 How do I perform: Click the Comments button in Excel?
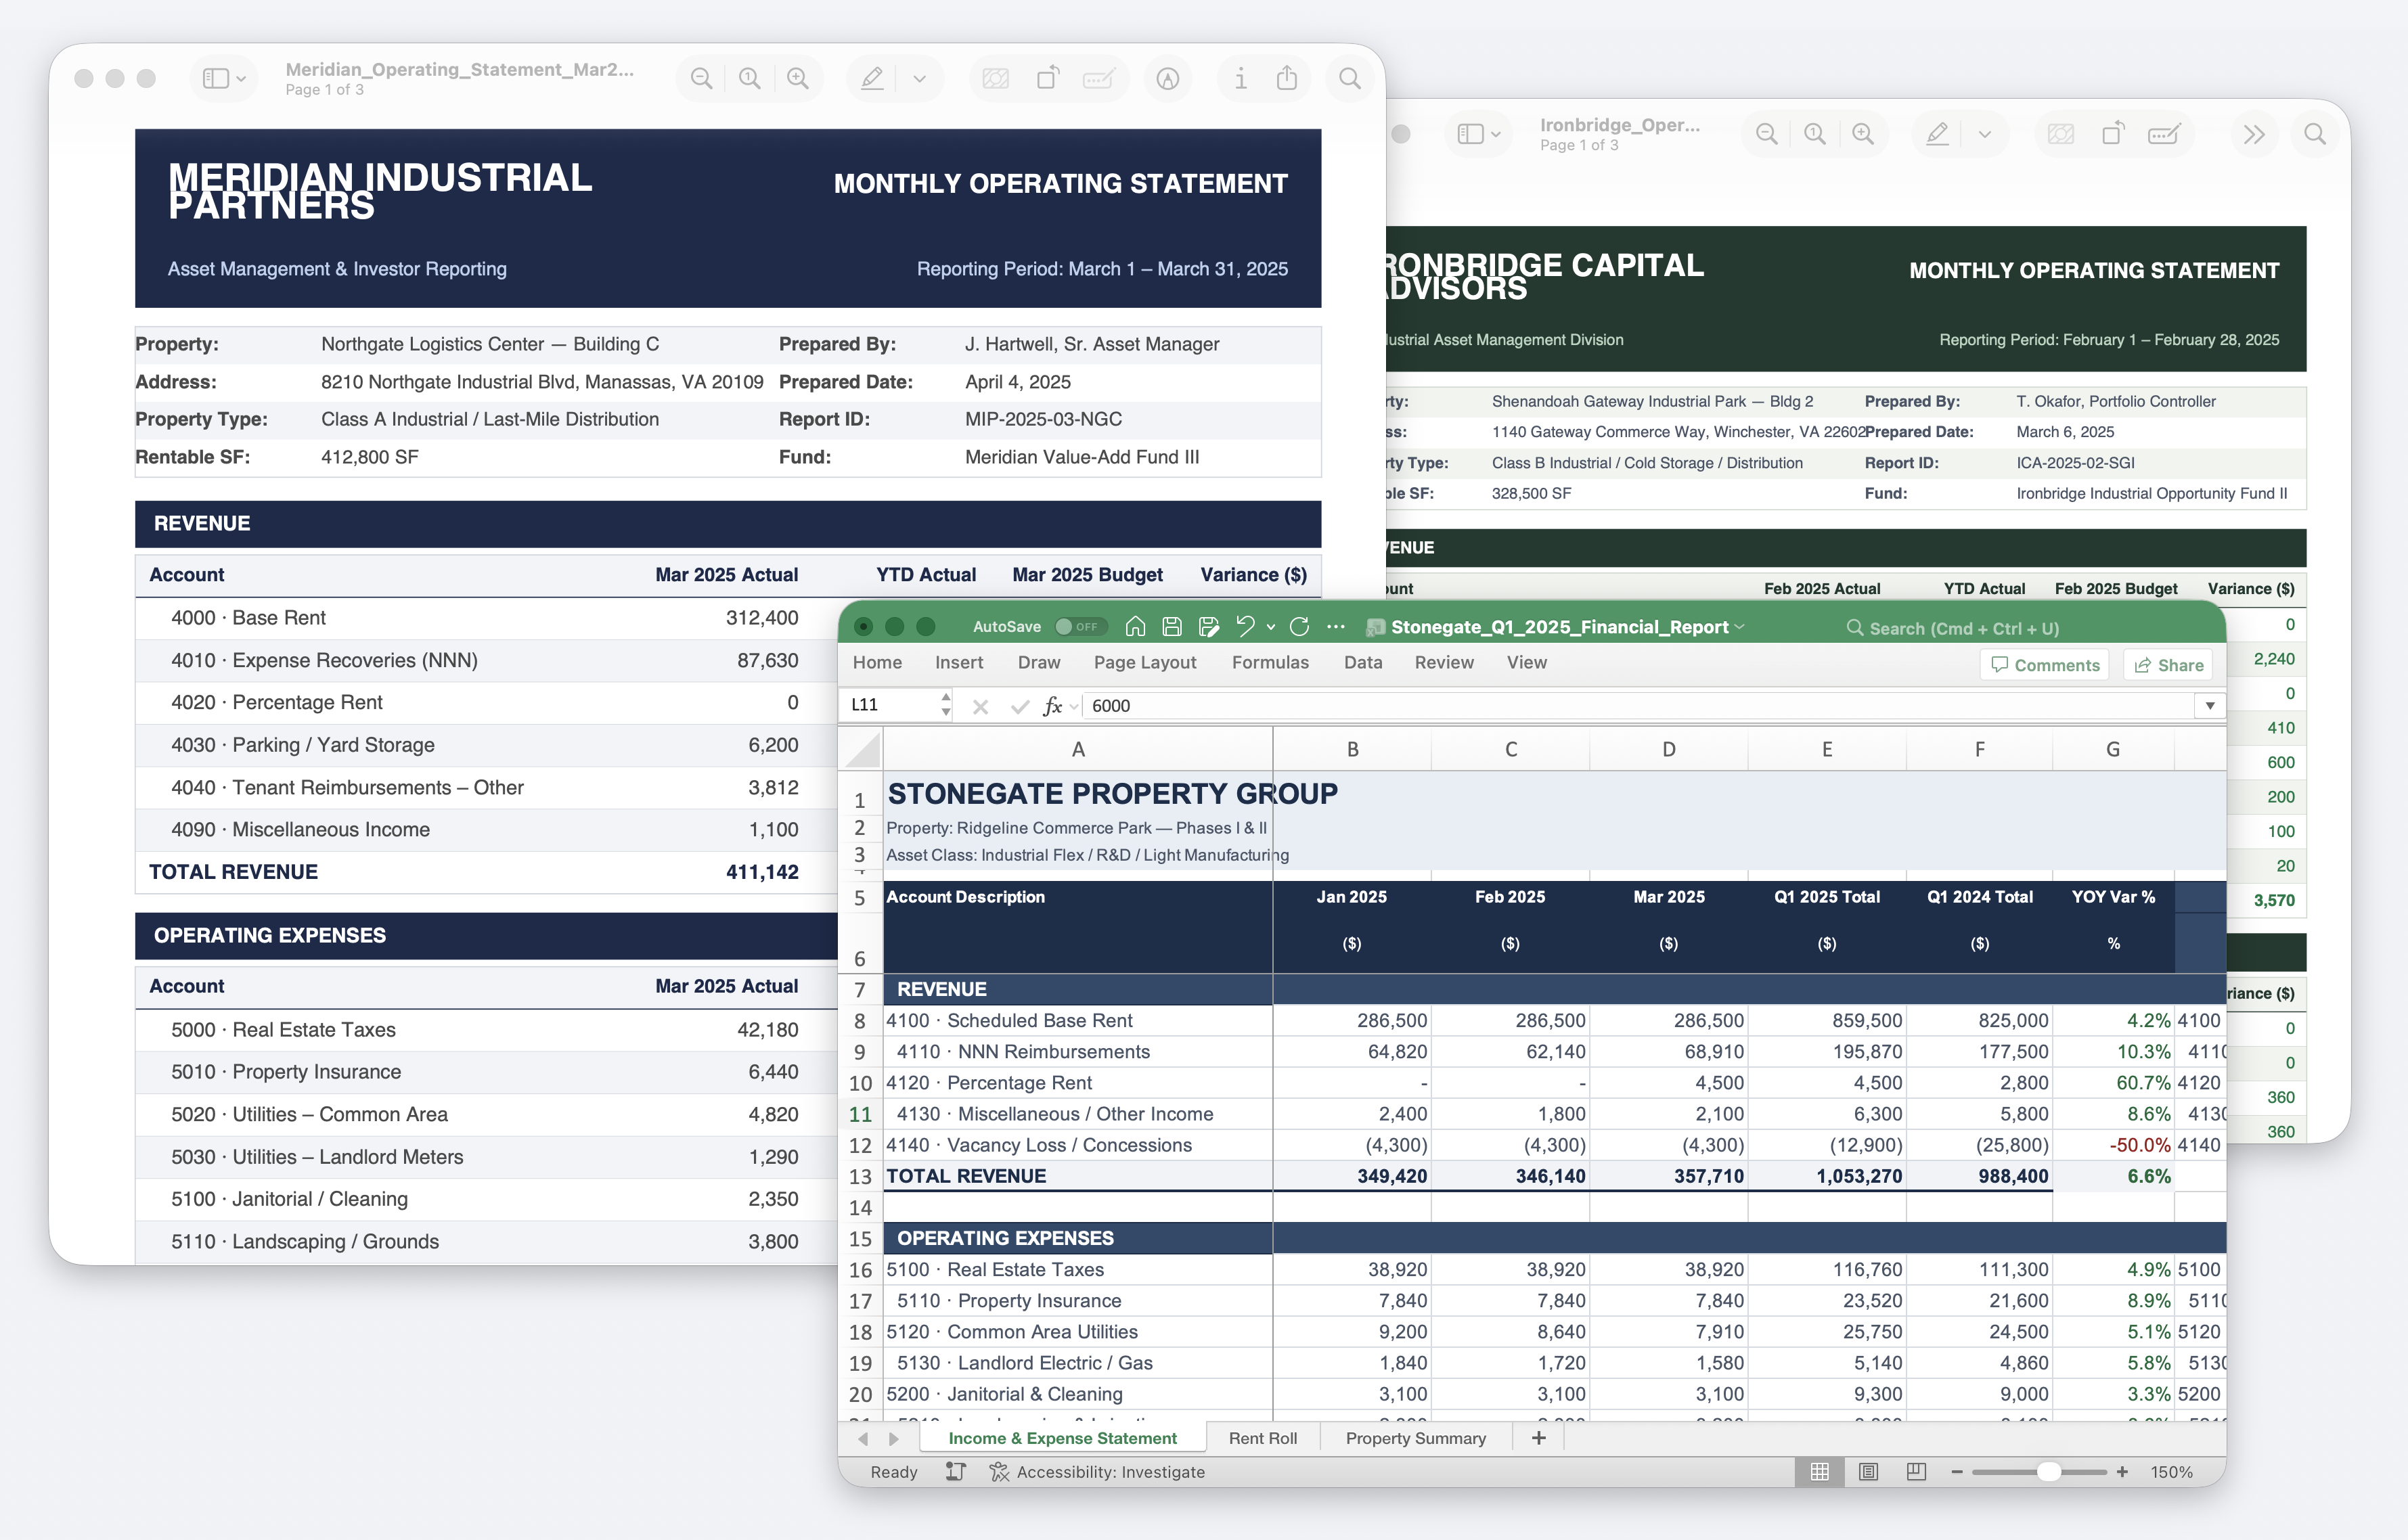2044,664
